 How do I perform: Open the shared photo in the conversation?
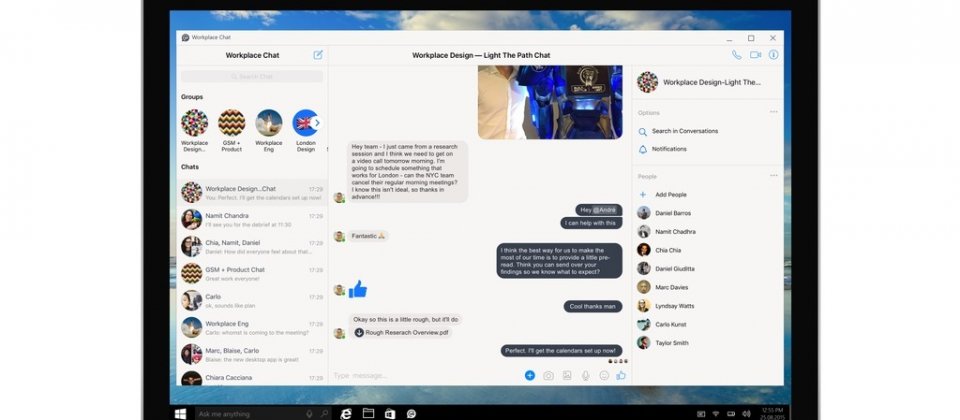click(550, 102)
